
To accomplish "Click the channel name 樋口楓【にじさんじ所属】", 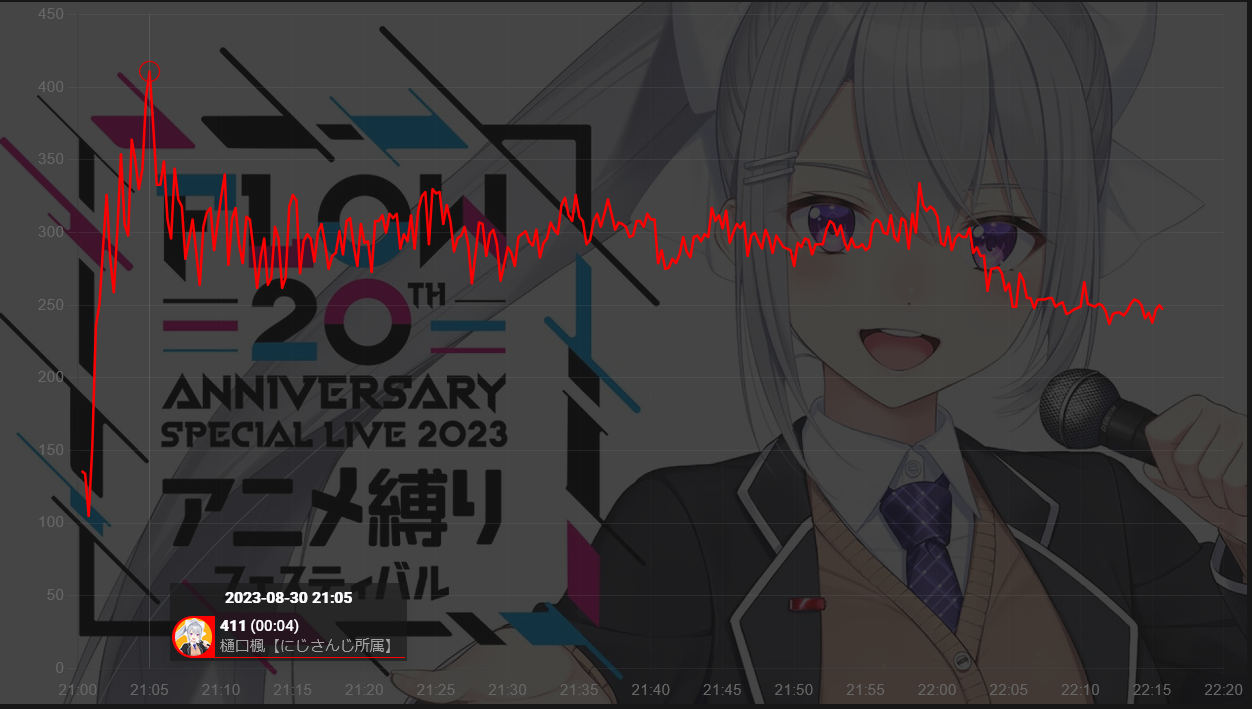I will tap(307, 647).
